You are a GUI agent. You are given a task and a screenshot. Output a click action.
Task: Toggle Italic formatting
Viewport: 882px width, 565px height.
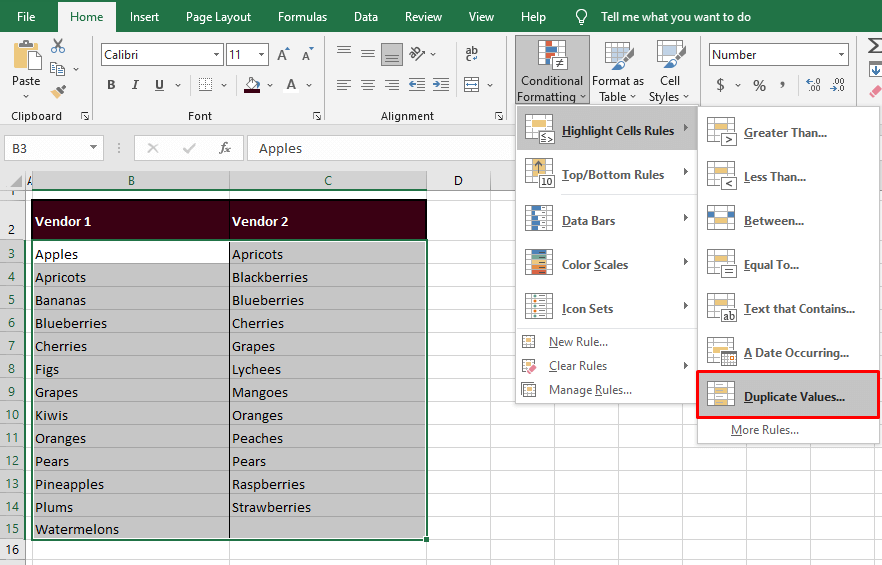[135, 85]
